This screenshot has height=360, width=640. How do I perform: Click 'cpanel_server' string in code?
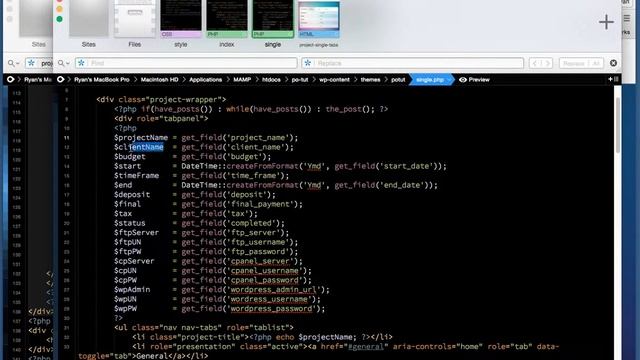(260, 261)
